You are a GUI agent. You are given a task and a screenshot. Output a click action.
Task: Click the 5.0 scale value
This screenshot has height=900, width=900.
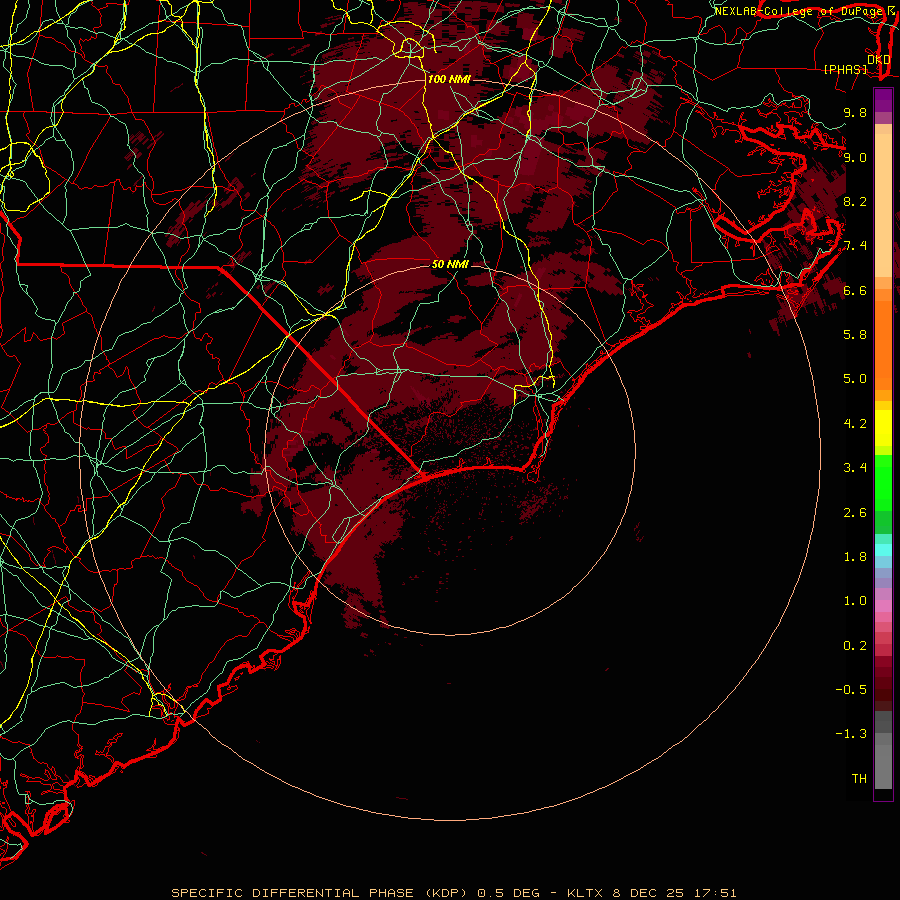pos(855,379)
